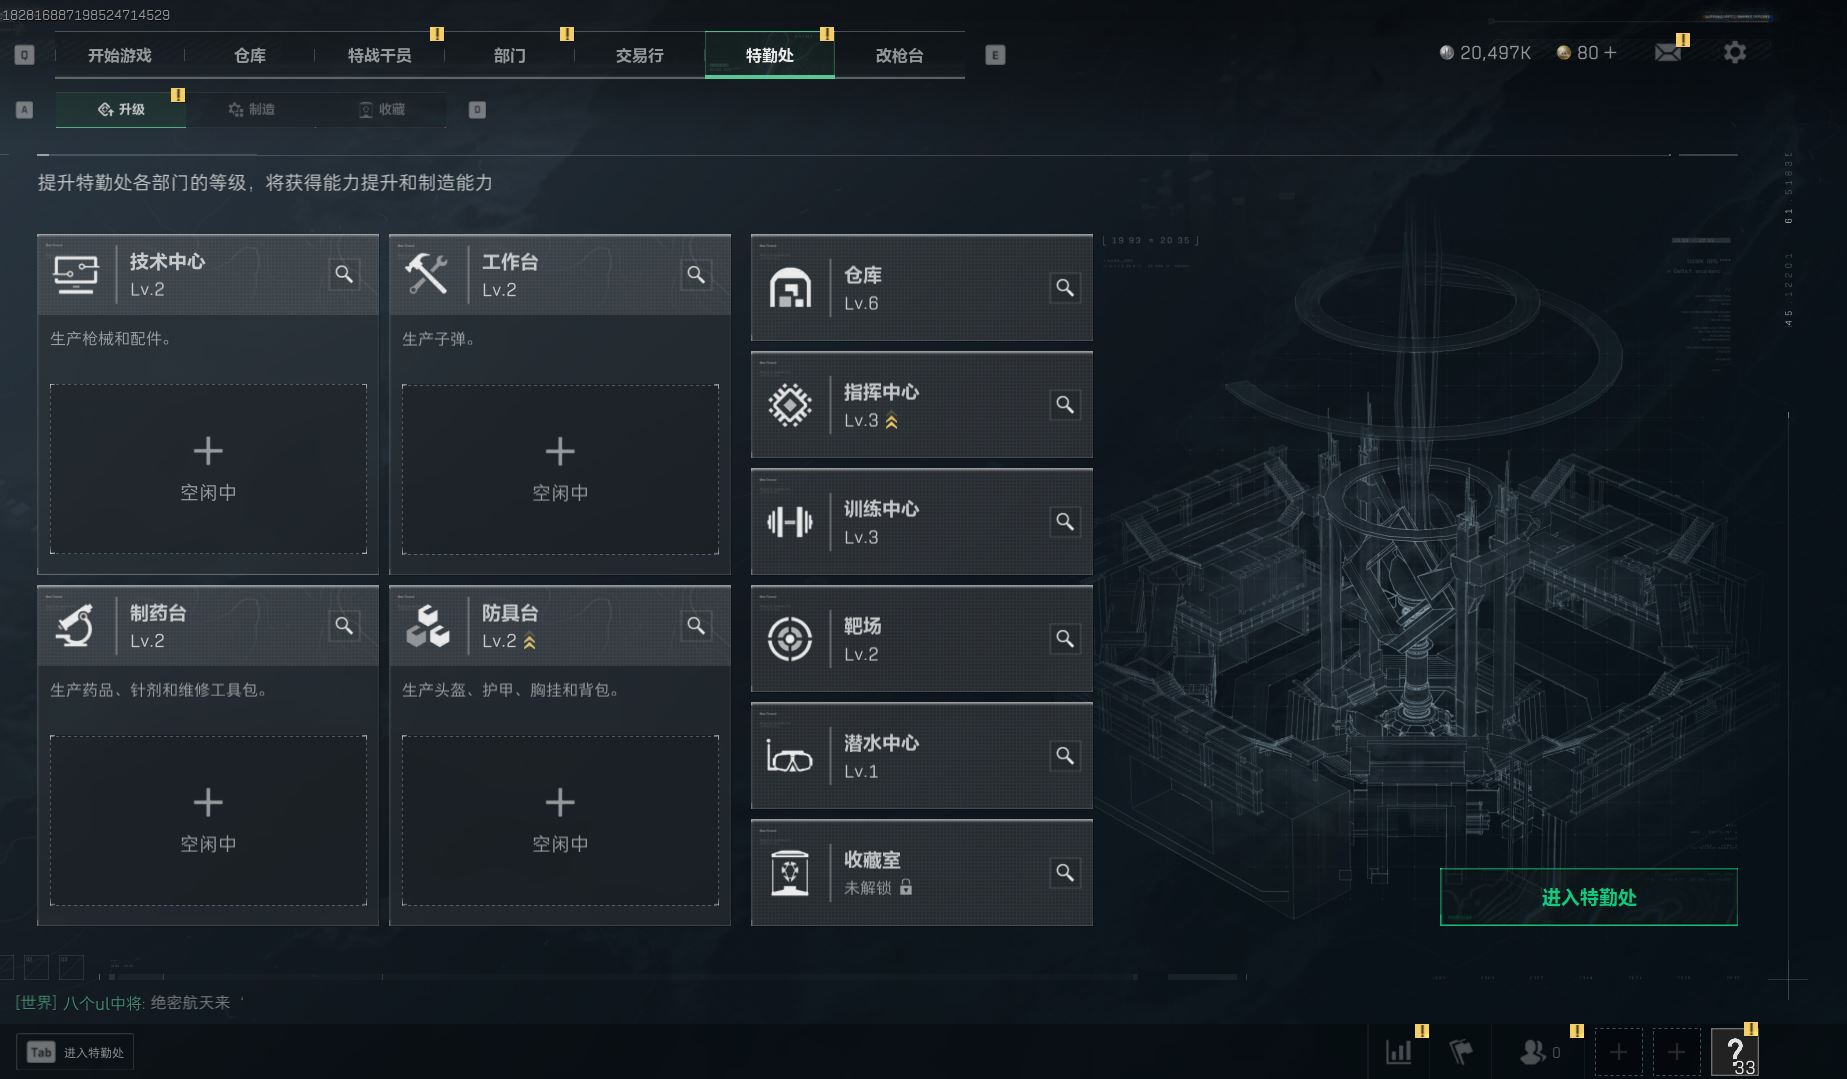Add production in 制药台 idle slot
The image size is (1847, 1079).
coord(208,821)
